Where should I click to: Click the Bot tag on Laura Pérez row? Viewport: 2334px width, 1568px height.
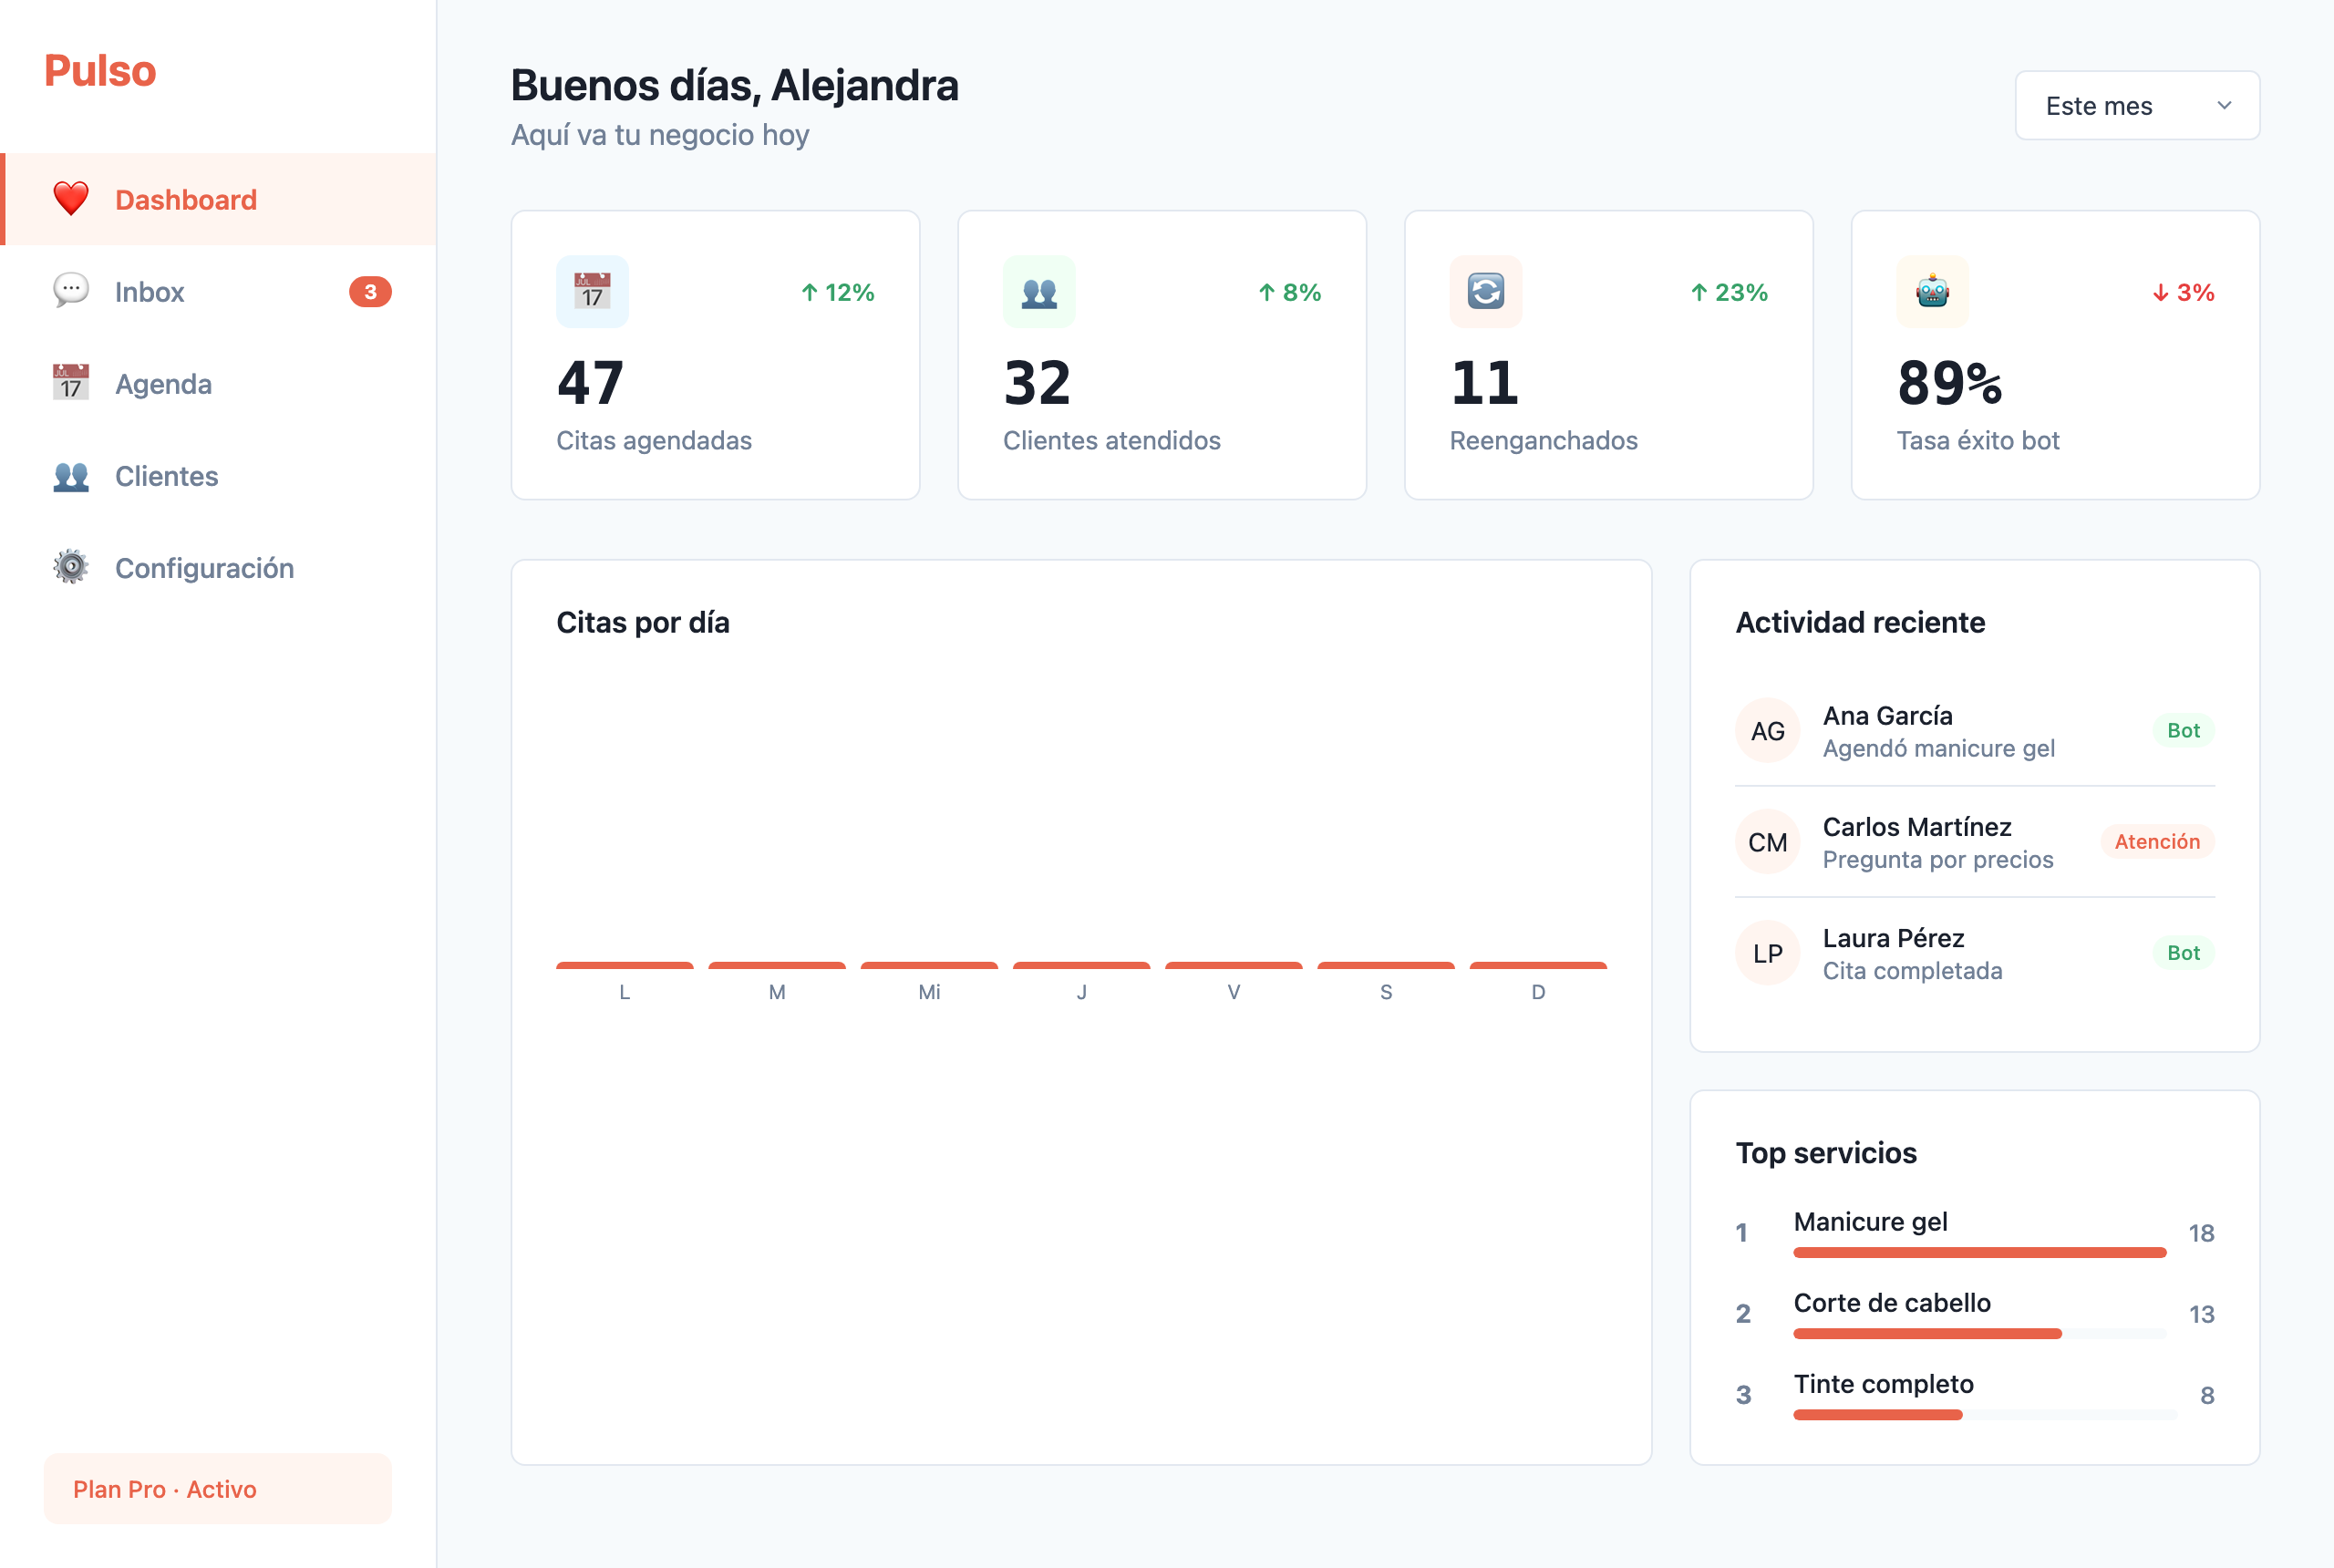pos(2183,952)
